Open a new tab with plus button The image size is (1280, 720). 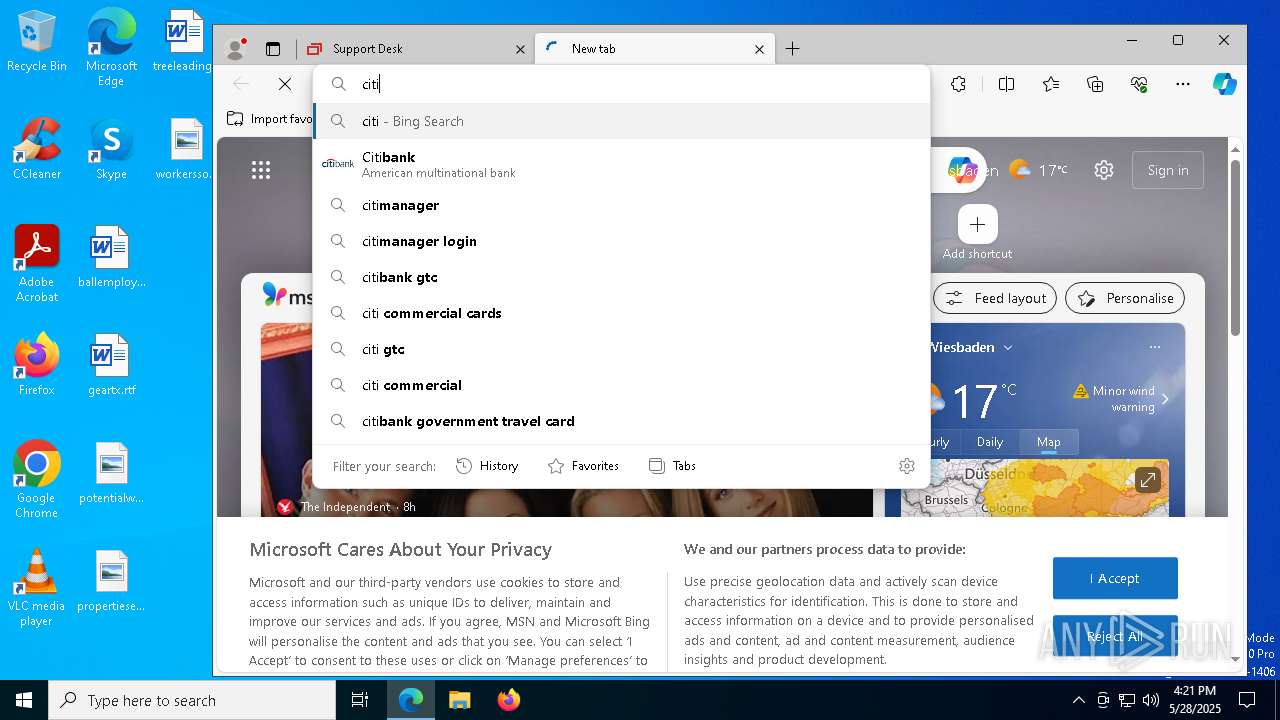pos(793,49)
